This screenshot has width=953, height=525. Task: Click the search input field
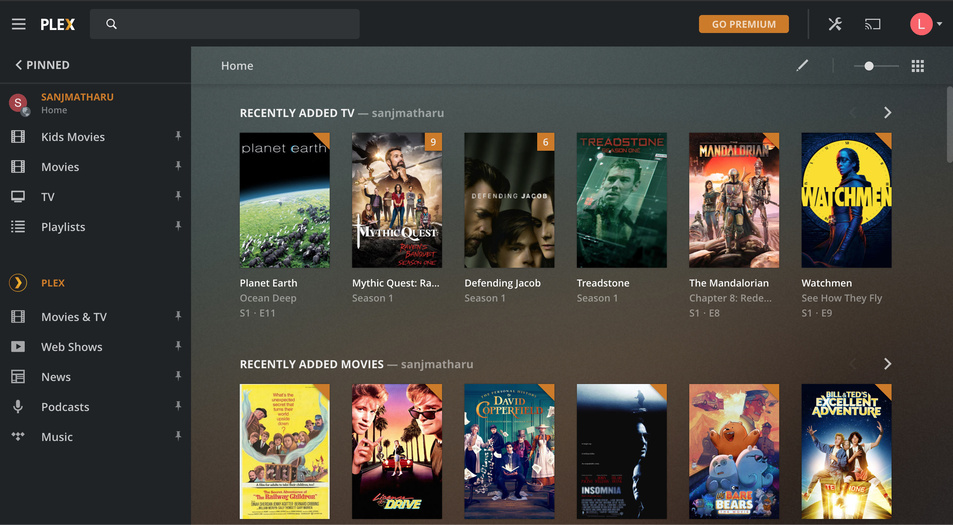(x=225, y=24)
